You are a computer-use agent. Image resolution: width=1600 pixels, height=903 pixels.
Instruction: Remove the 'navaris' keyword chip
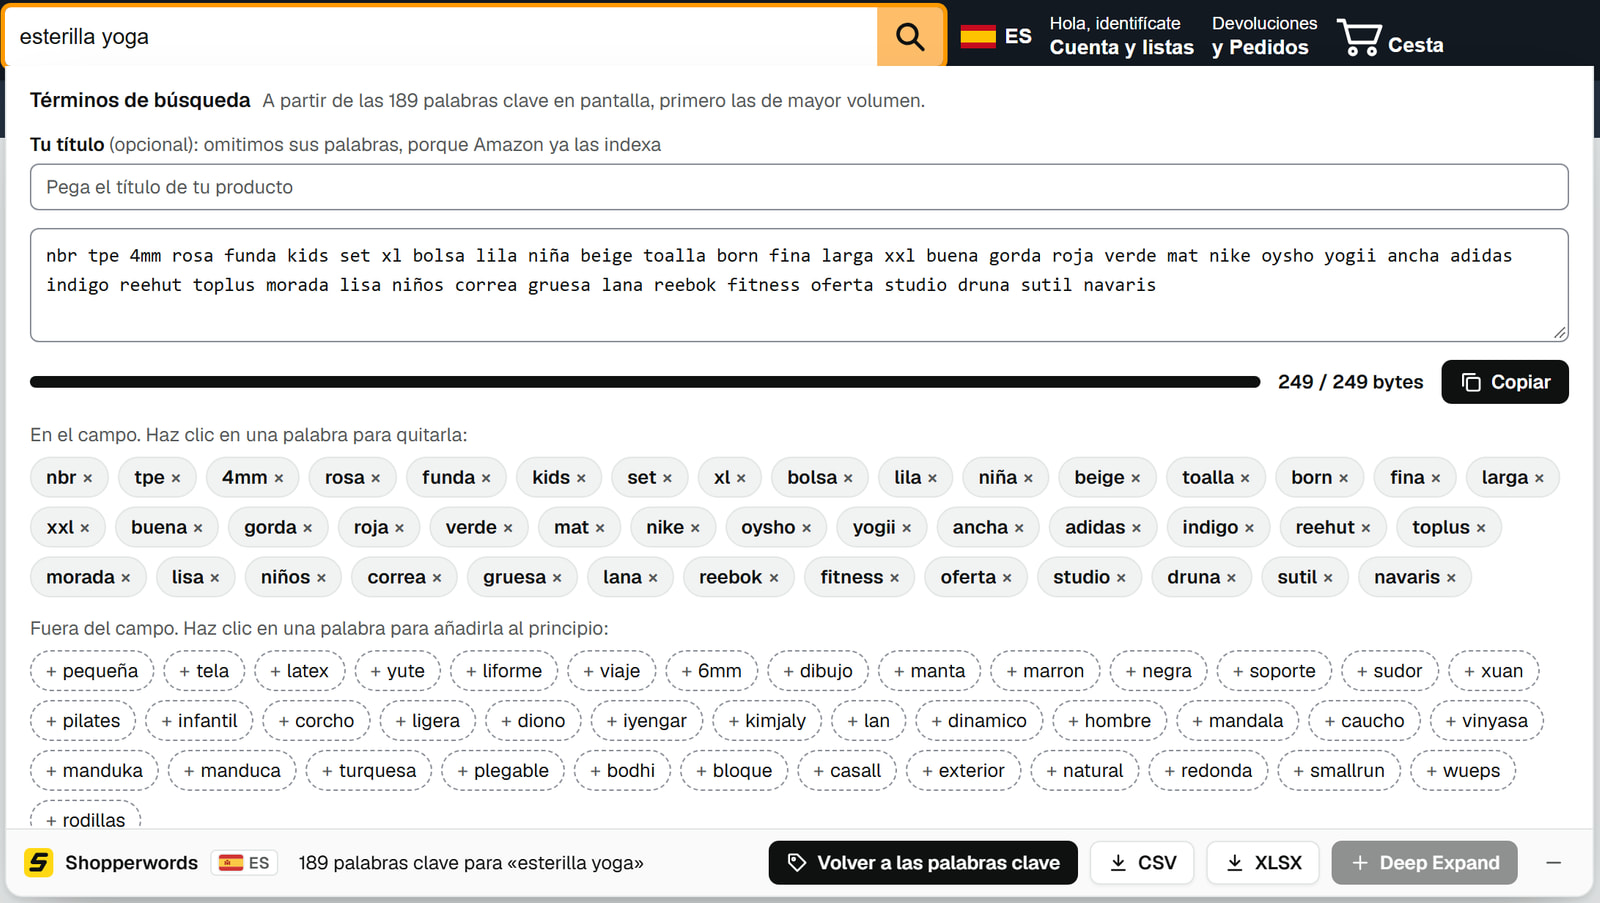pos(1414,578)
